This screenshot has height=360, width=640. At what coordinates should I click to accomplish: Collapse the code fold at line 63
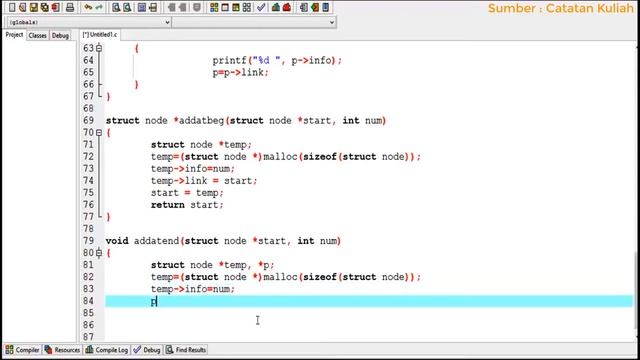point(99,49)
